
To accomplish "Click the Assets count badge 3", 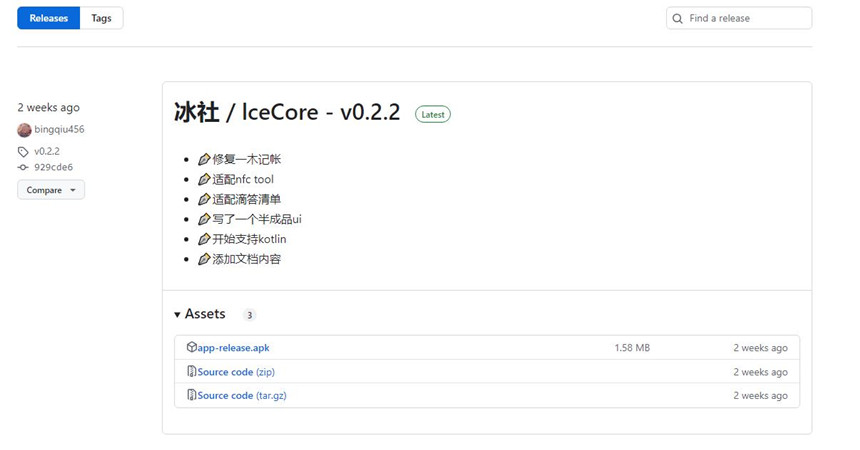I will tap(250, 315).
